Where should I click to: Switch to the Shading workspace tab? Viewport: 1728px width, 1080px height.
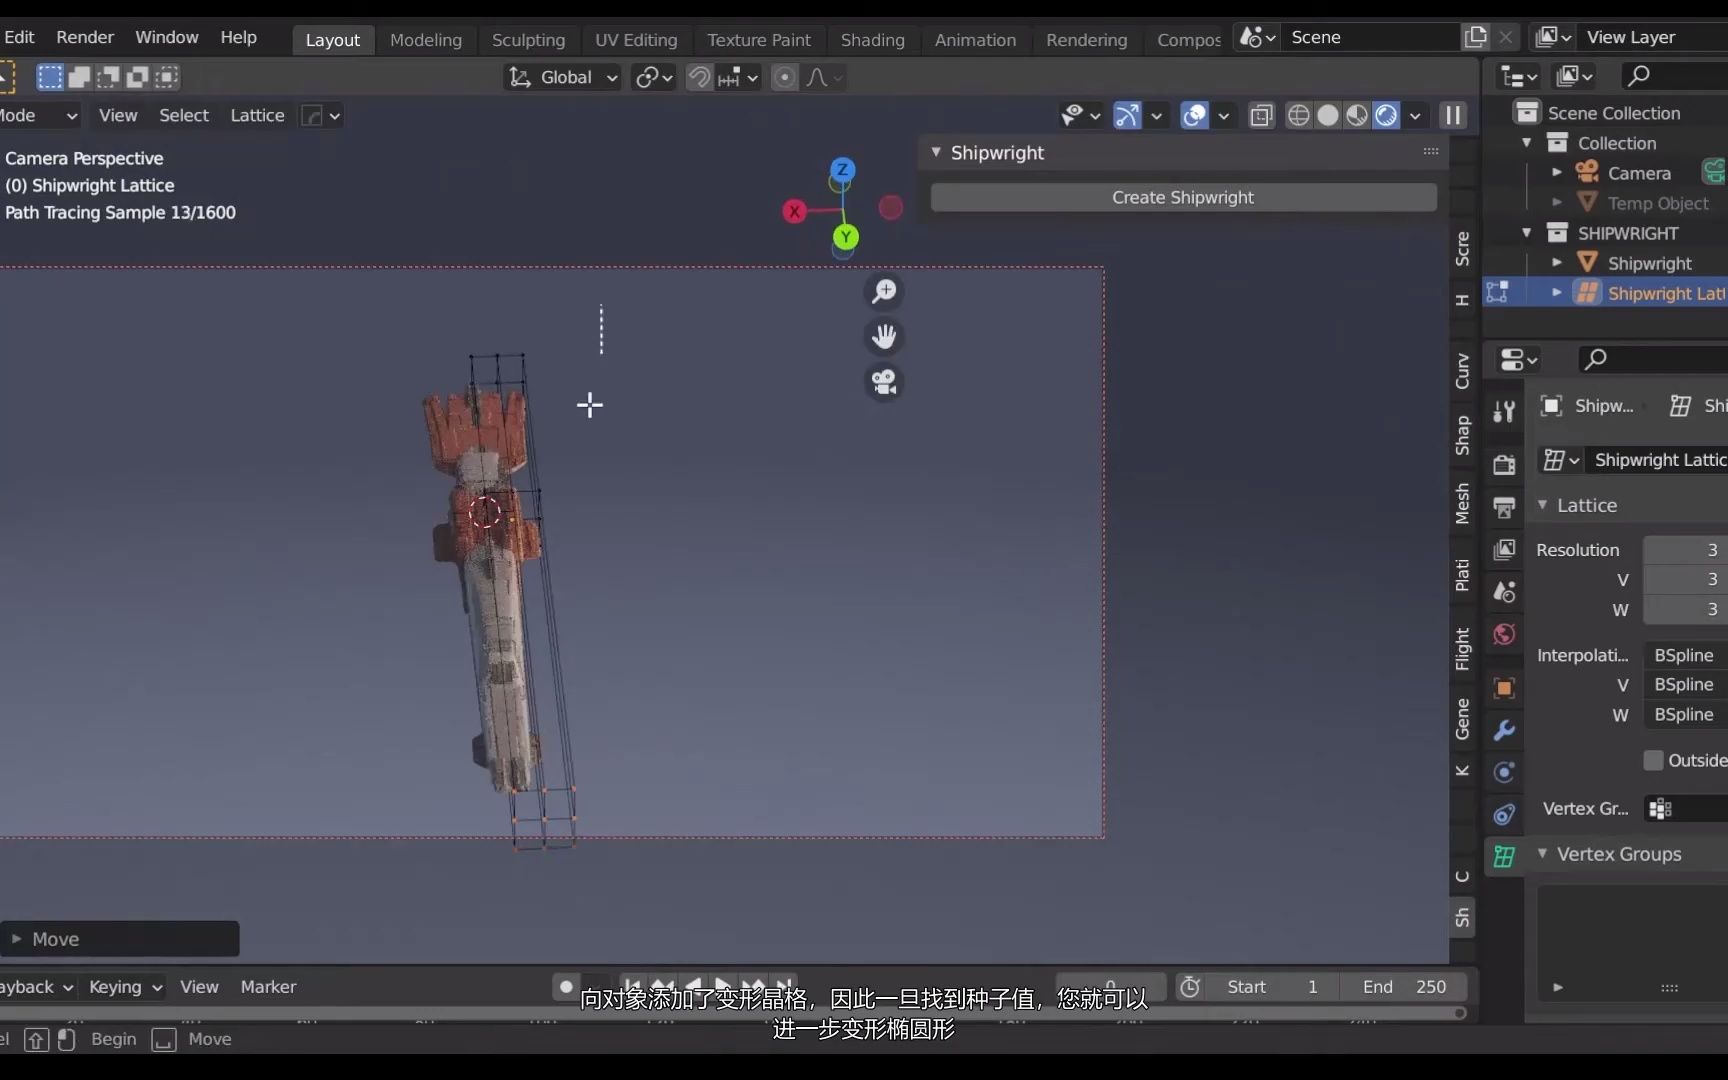click(872, 39)
